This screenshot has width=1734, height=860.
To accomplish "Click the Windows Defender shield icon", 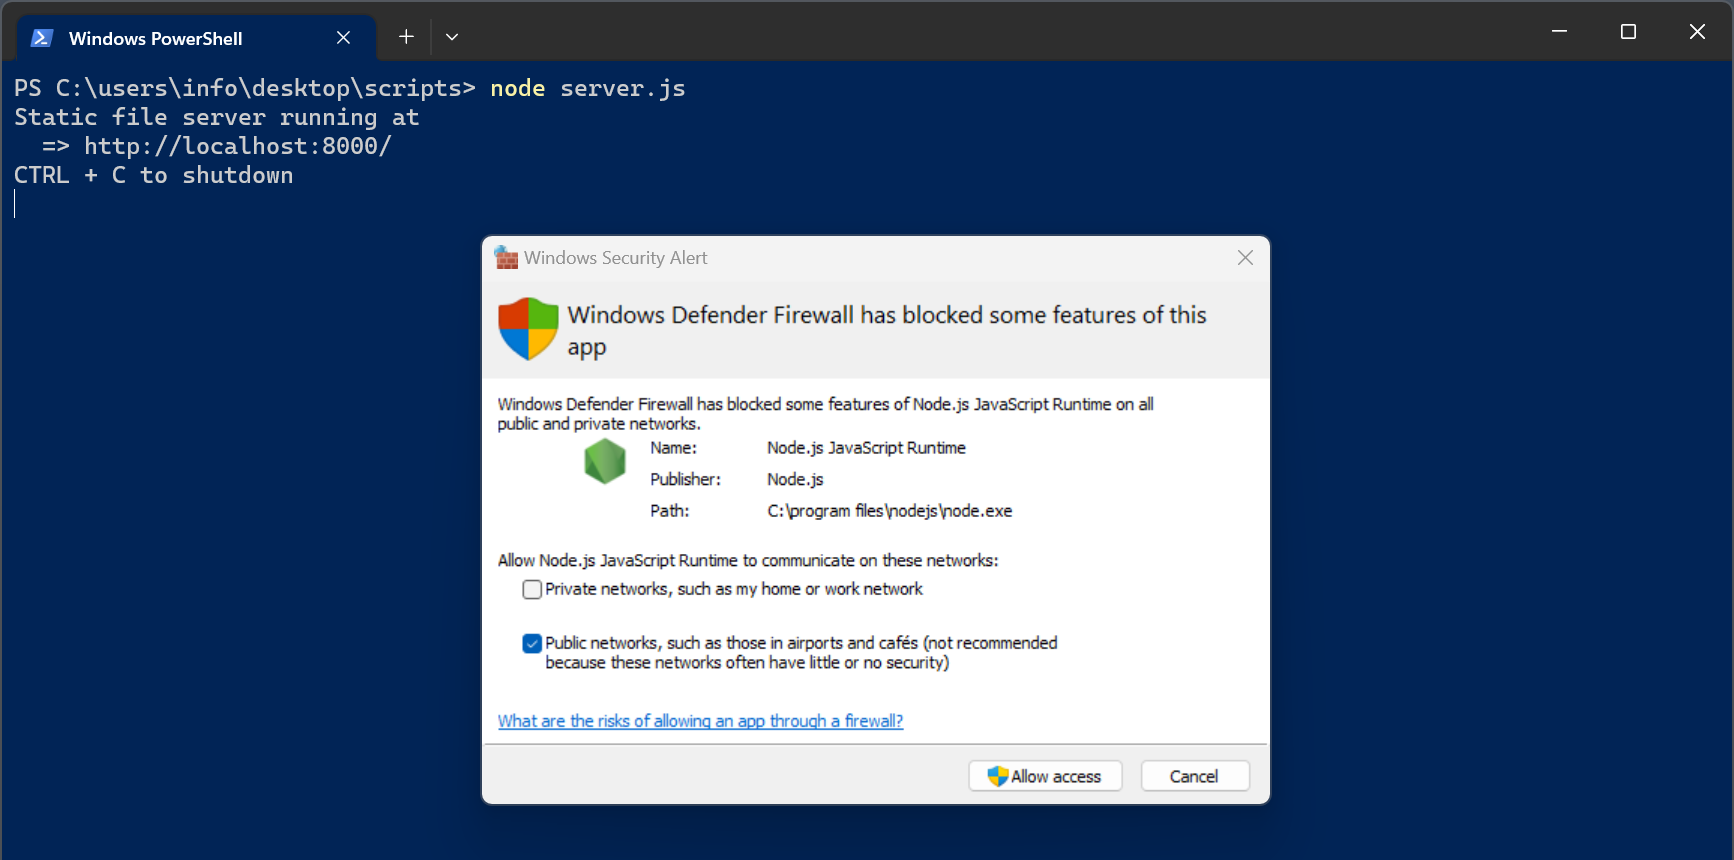I will click(528, 329).
